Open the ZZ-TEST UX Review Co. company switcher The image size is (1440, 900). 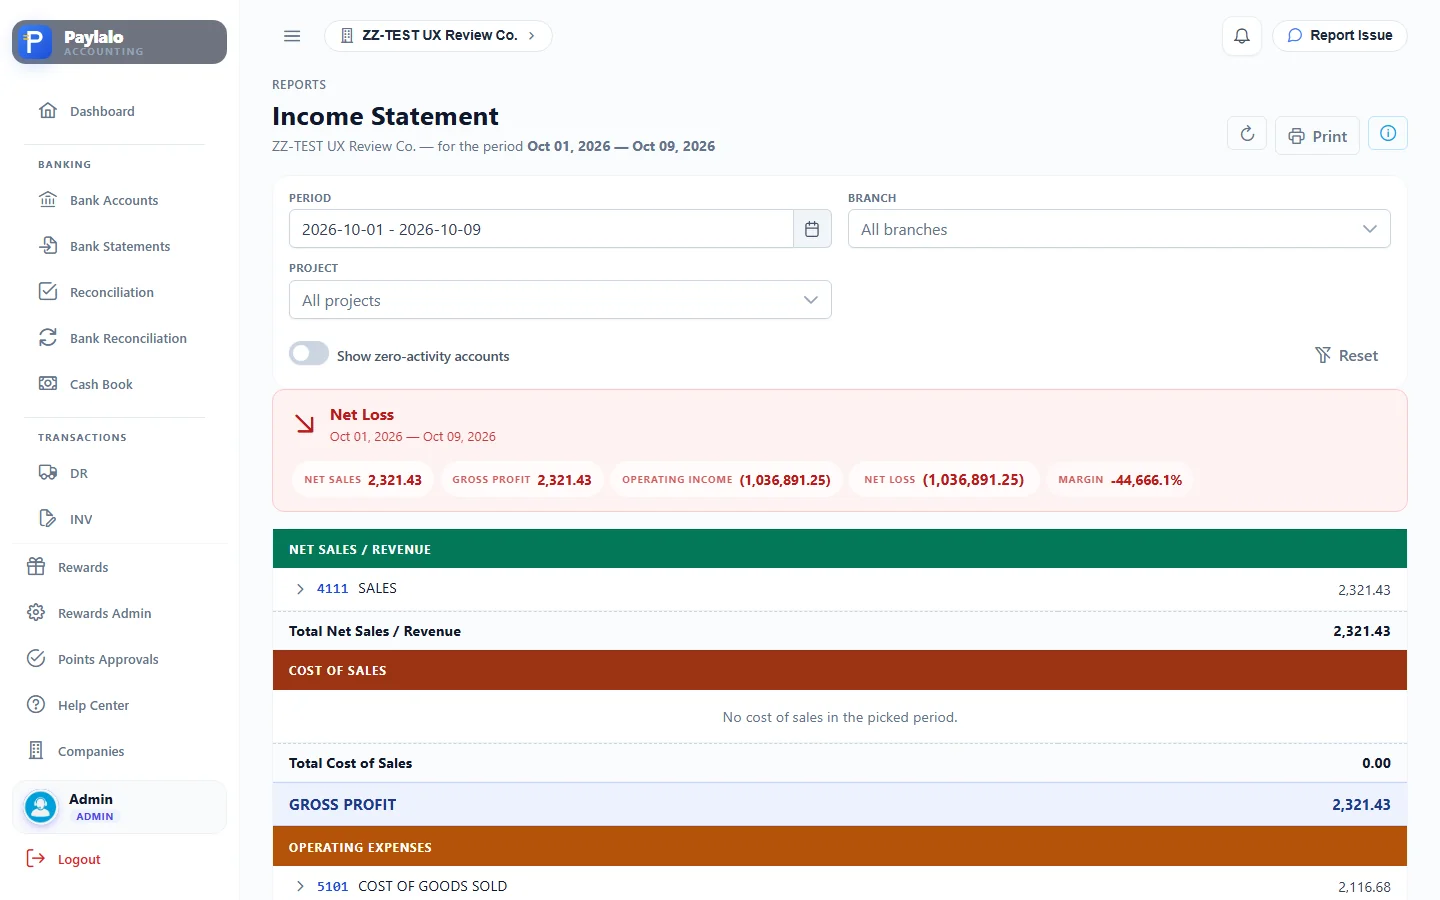[438, 36]
